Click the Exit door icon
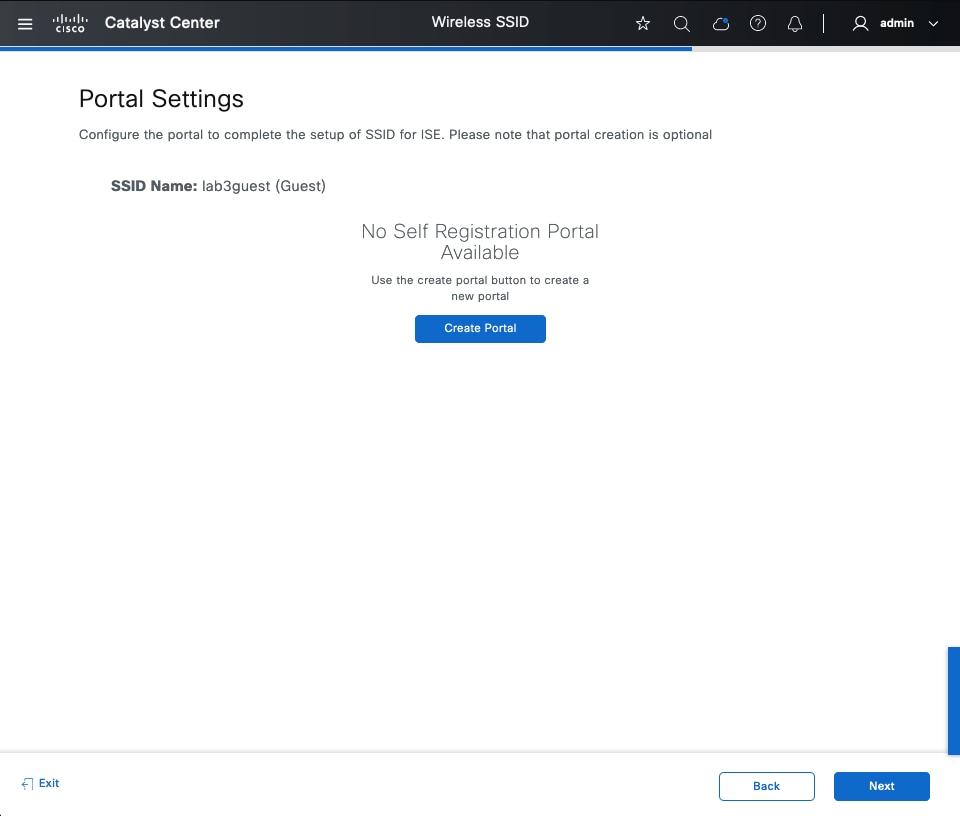 (27, 784)
